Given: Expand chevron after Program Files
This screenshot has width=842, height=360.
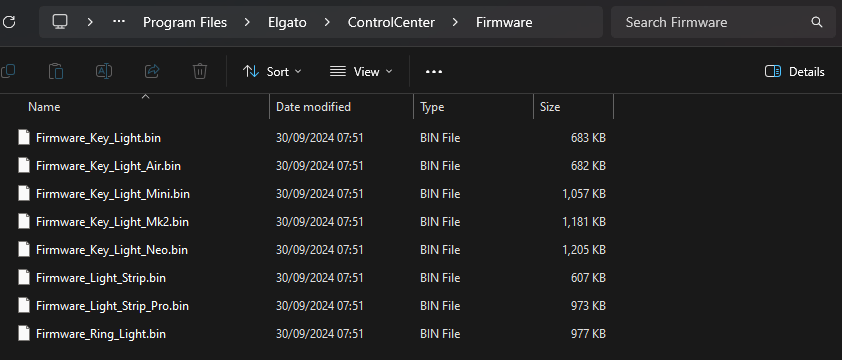Looking at the screenshot, I should 247,22.
